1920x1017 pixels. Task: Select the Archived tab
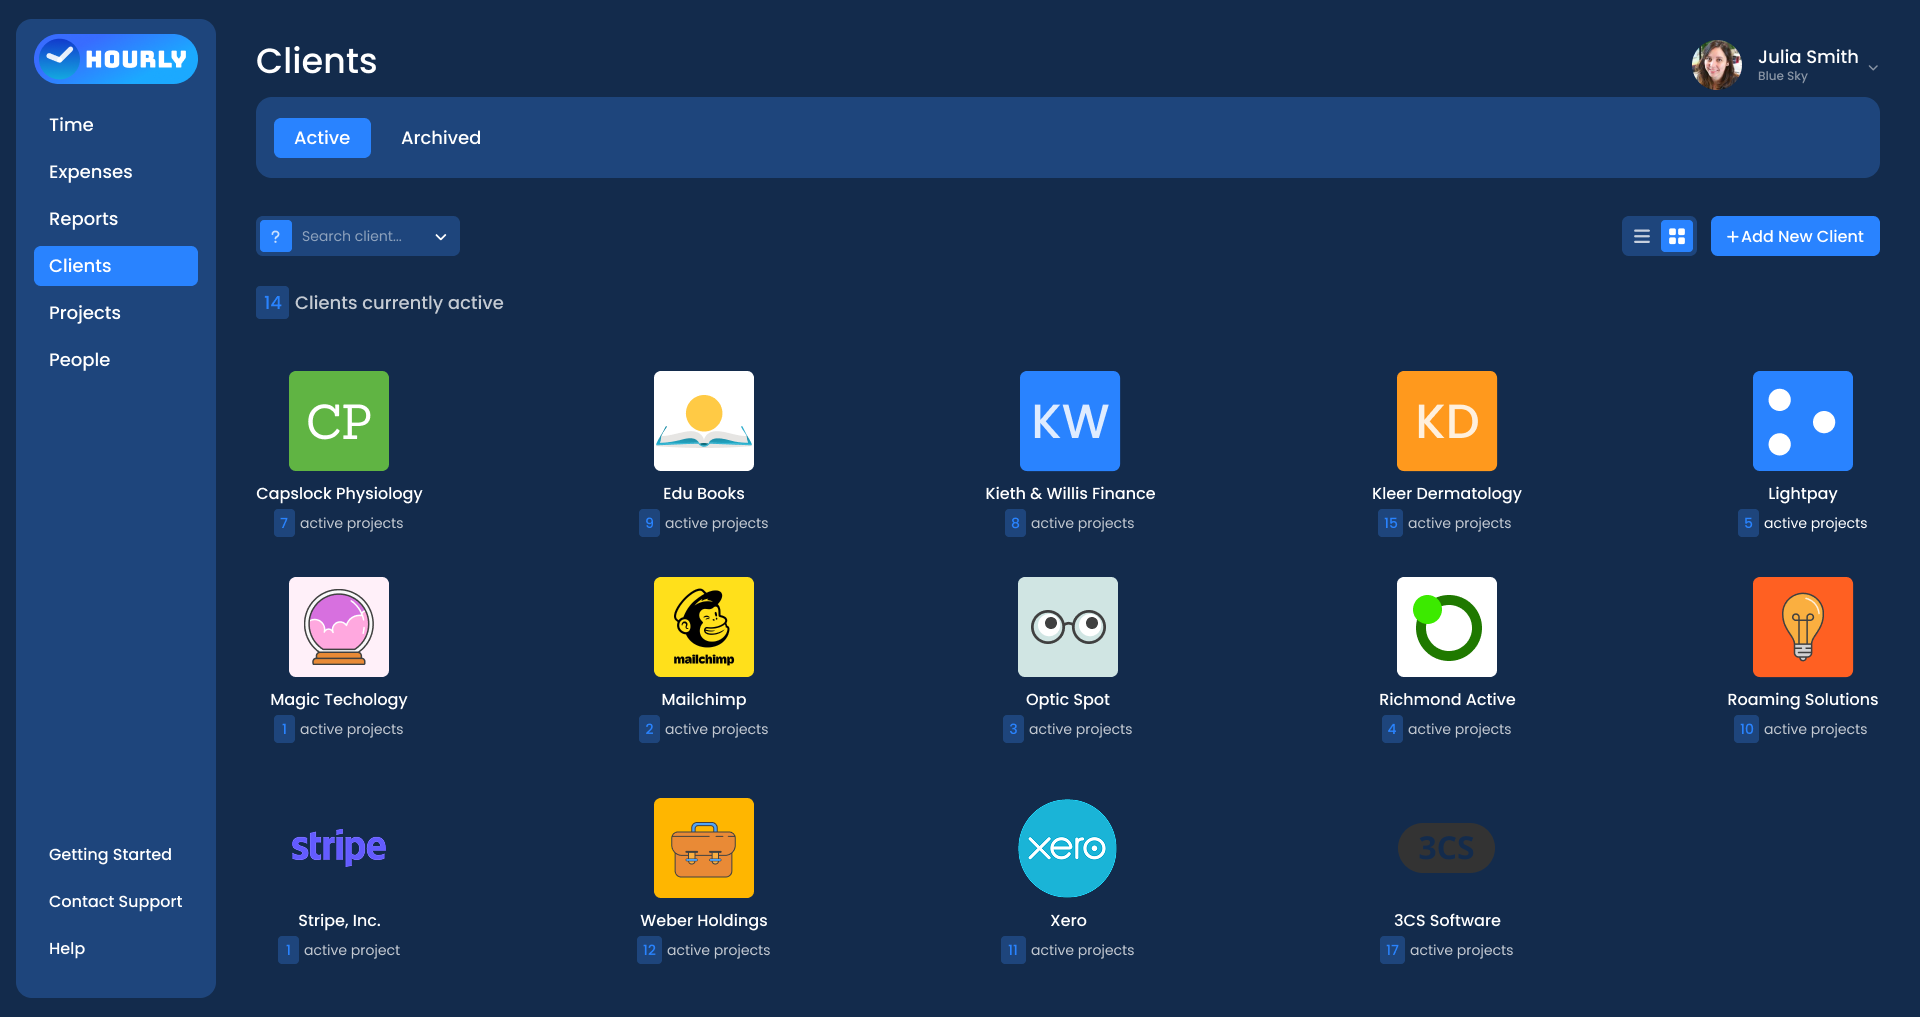pyautogui.click(x=441, y=138)
